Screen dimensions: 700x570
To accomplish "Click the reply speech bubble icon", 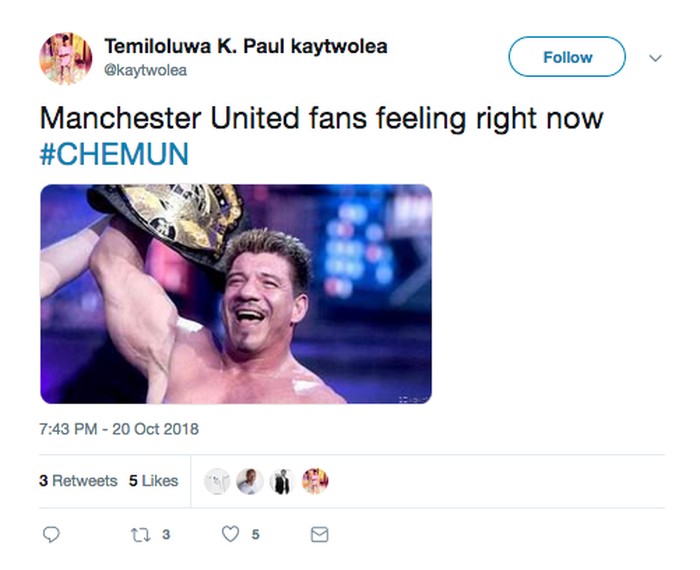I will click(53, 535).
